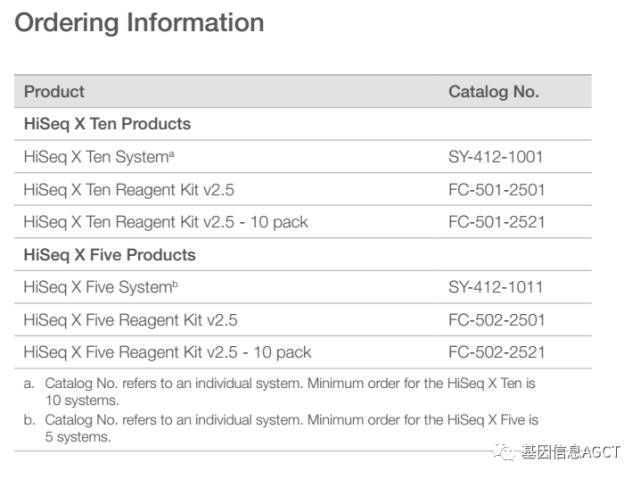This screenshot has height=479, width=640.
Task: Click catalog number FC-501-2521
Action: 496,222
